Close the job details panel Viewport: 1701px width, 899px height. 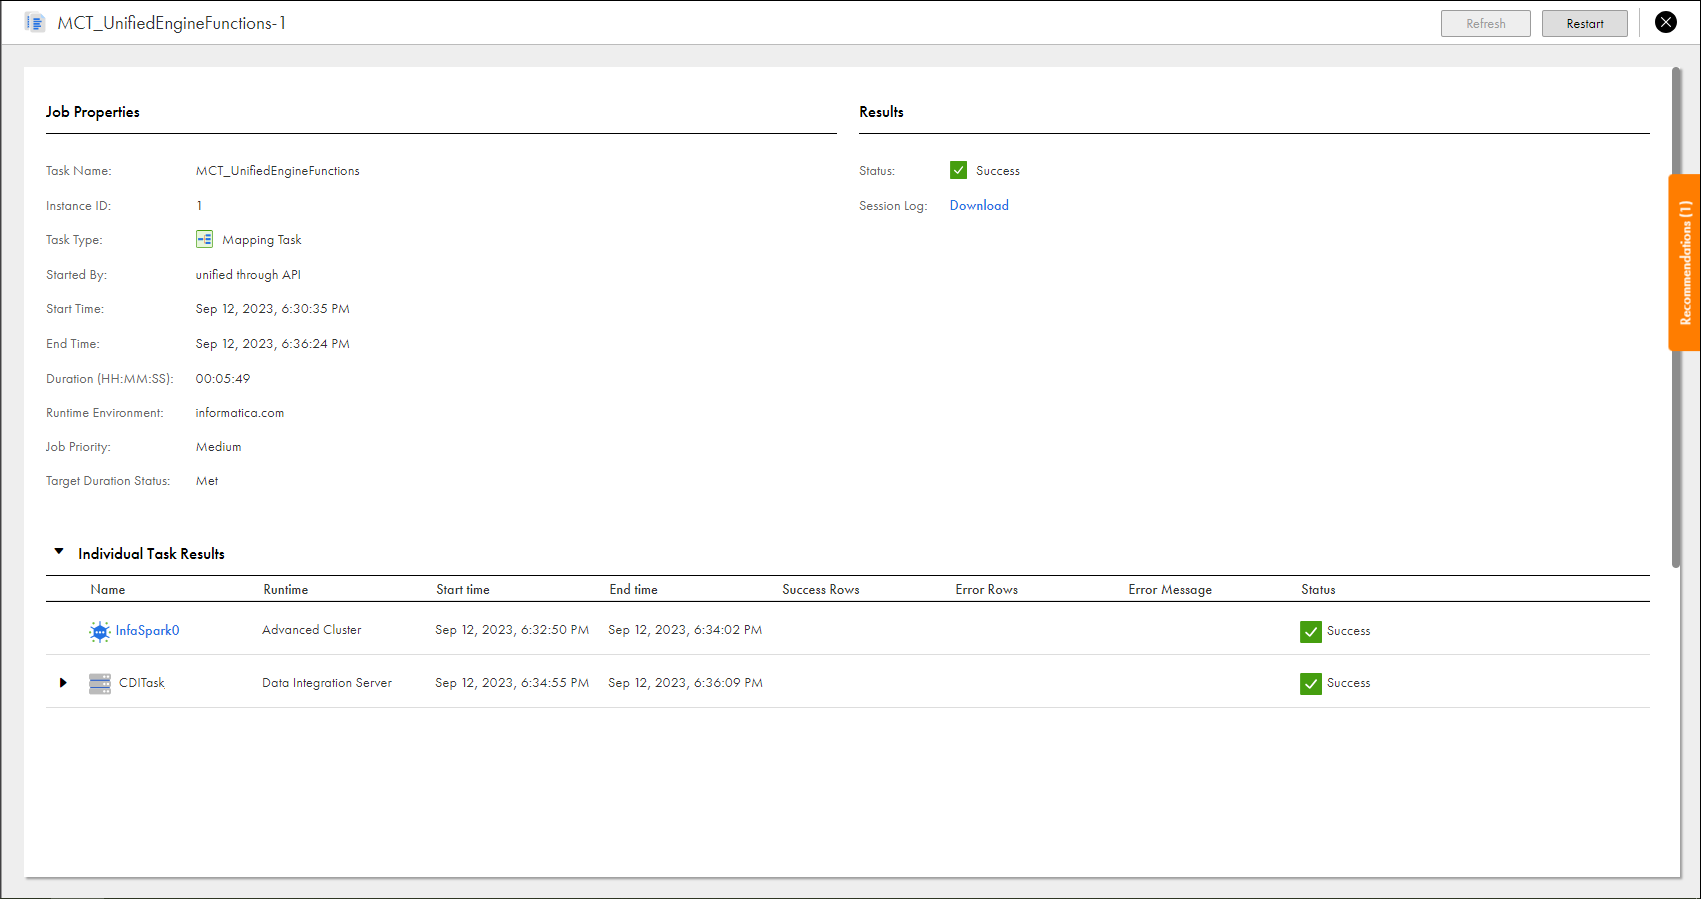(1666, 22)
